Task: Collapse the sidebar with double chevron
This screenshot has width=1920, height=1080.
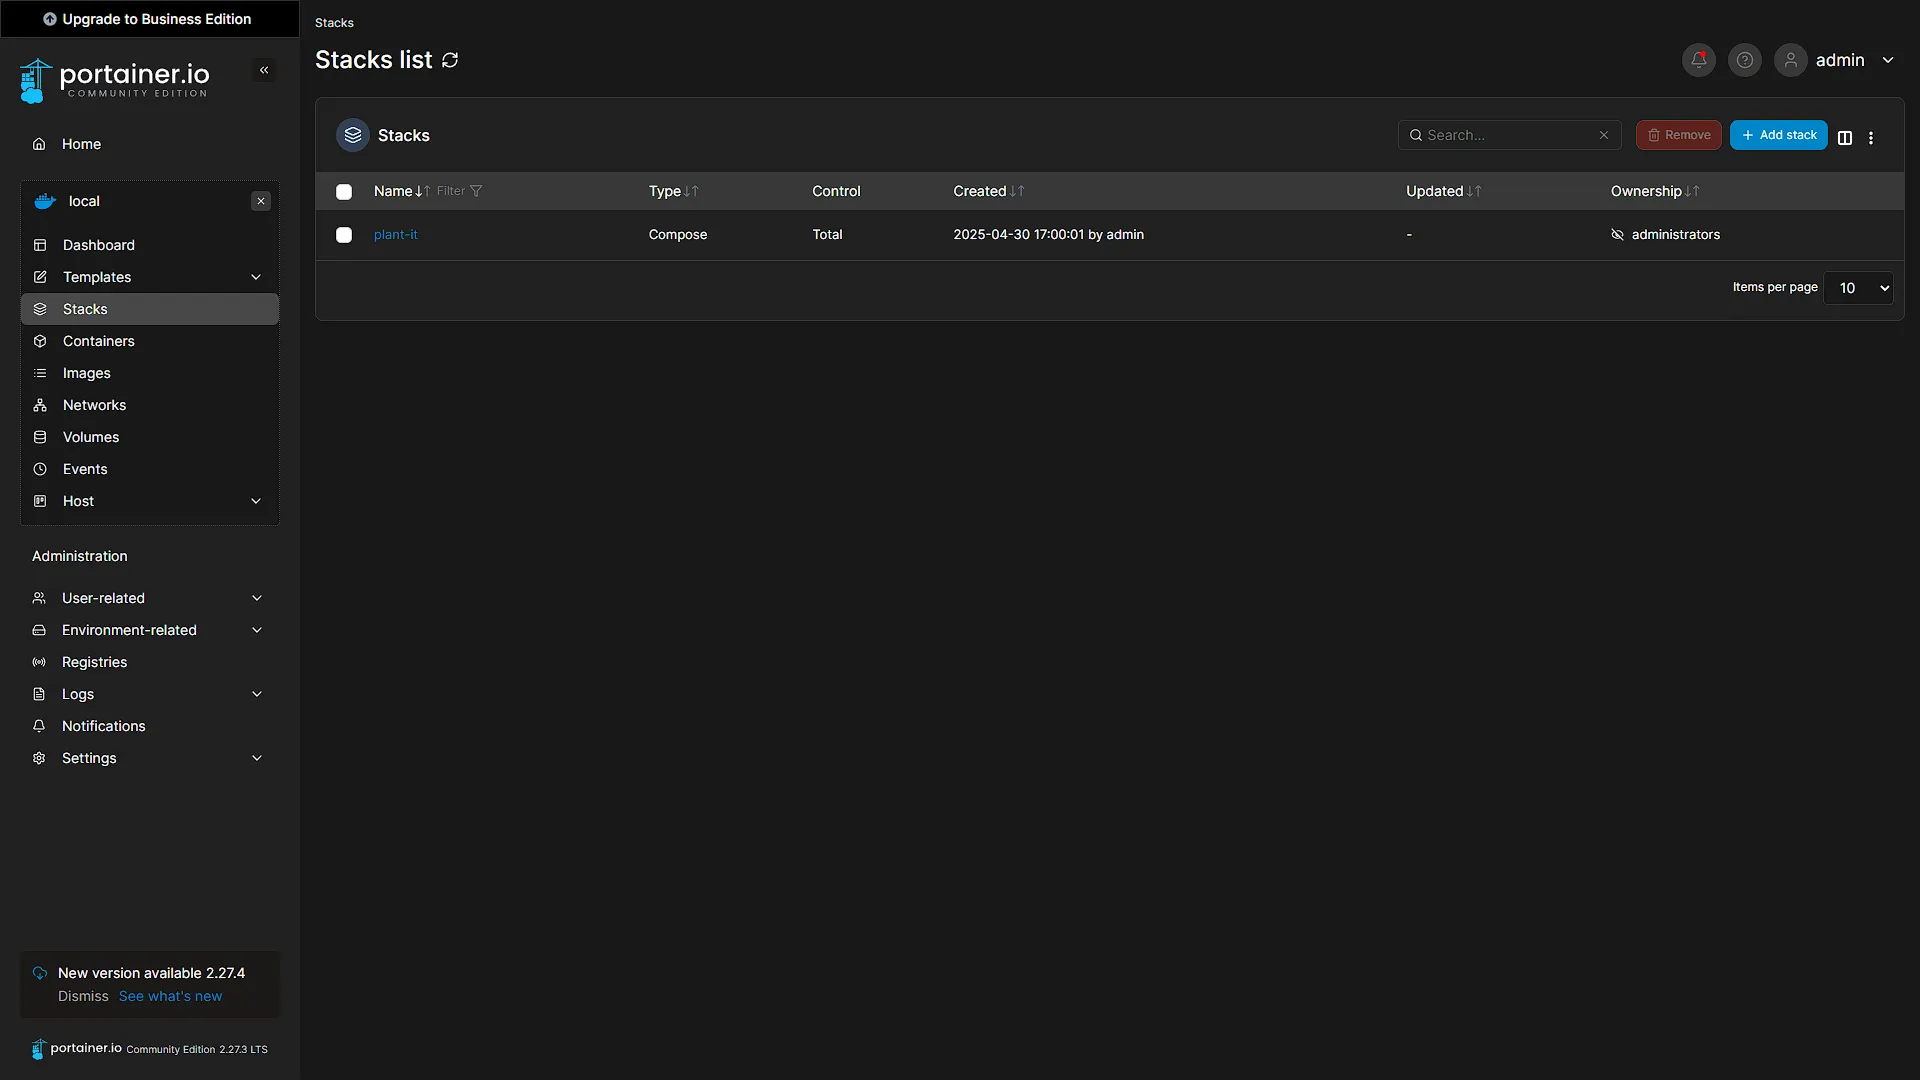Action: [x=264, y=70]
